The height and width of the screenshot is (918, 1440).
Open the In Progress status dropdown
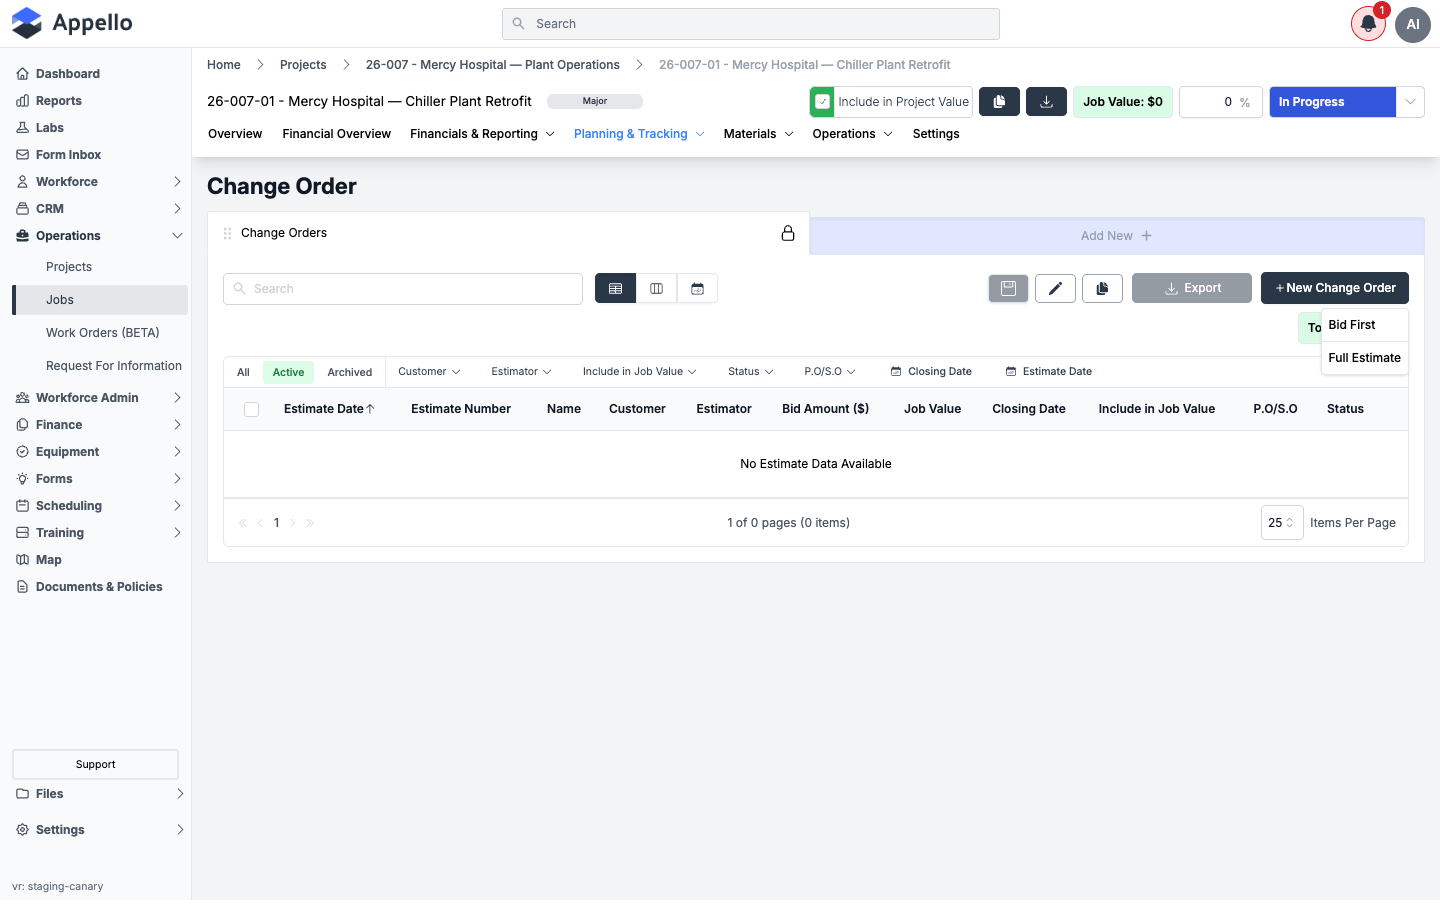coord(1410,102)
